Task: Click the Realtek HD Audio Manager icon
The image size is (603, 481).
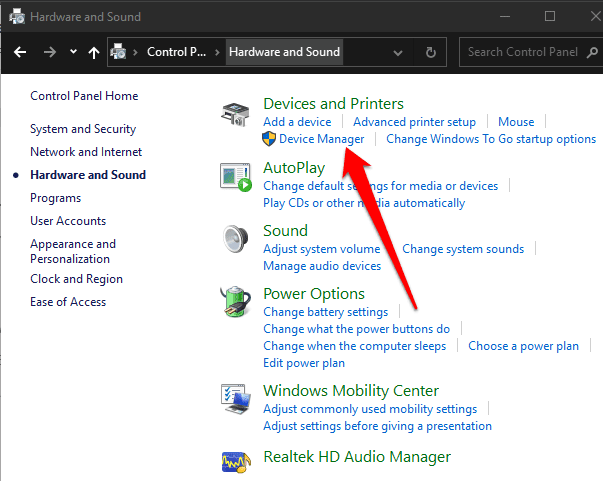Action: 237,459
